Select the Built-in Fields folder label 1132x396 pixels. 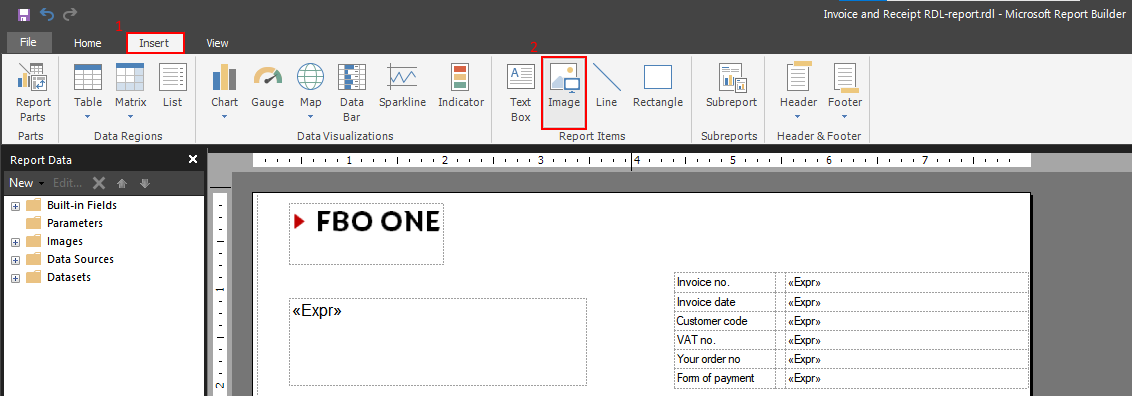[x=82, y=205]
